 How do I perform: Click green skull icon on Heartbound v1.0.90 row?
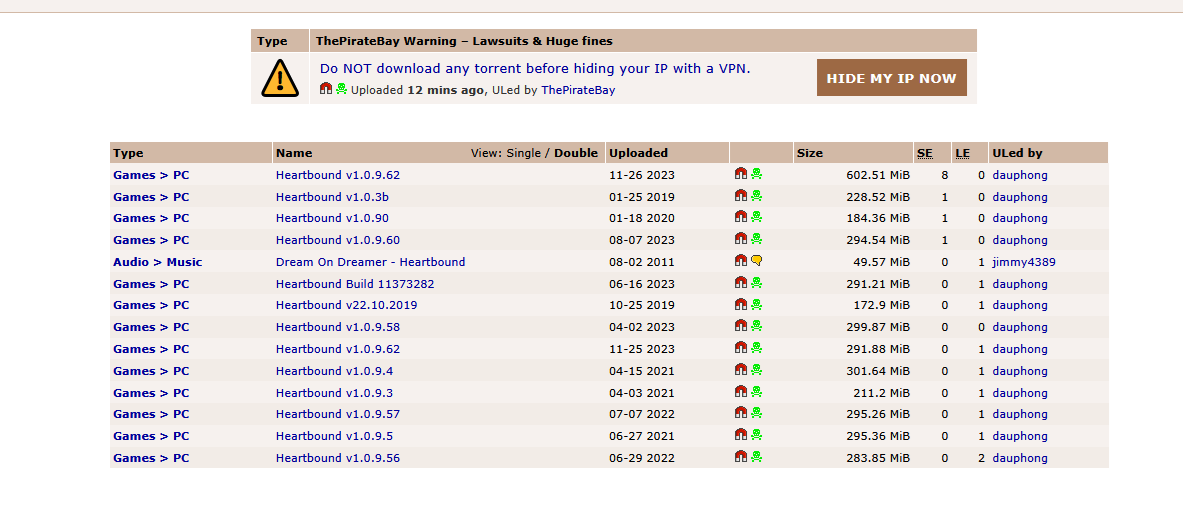756,217
